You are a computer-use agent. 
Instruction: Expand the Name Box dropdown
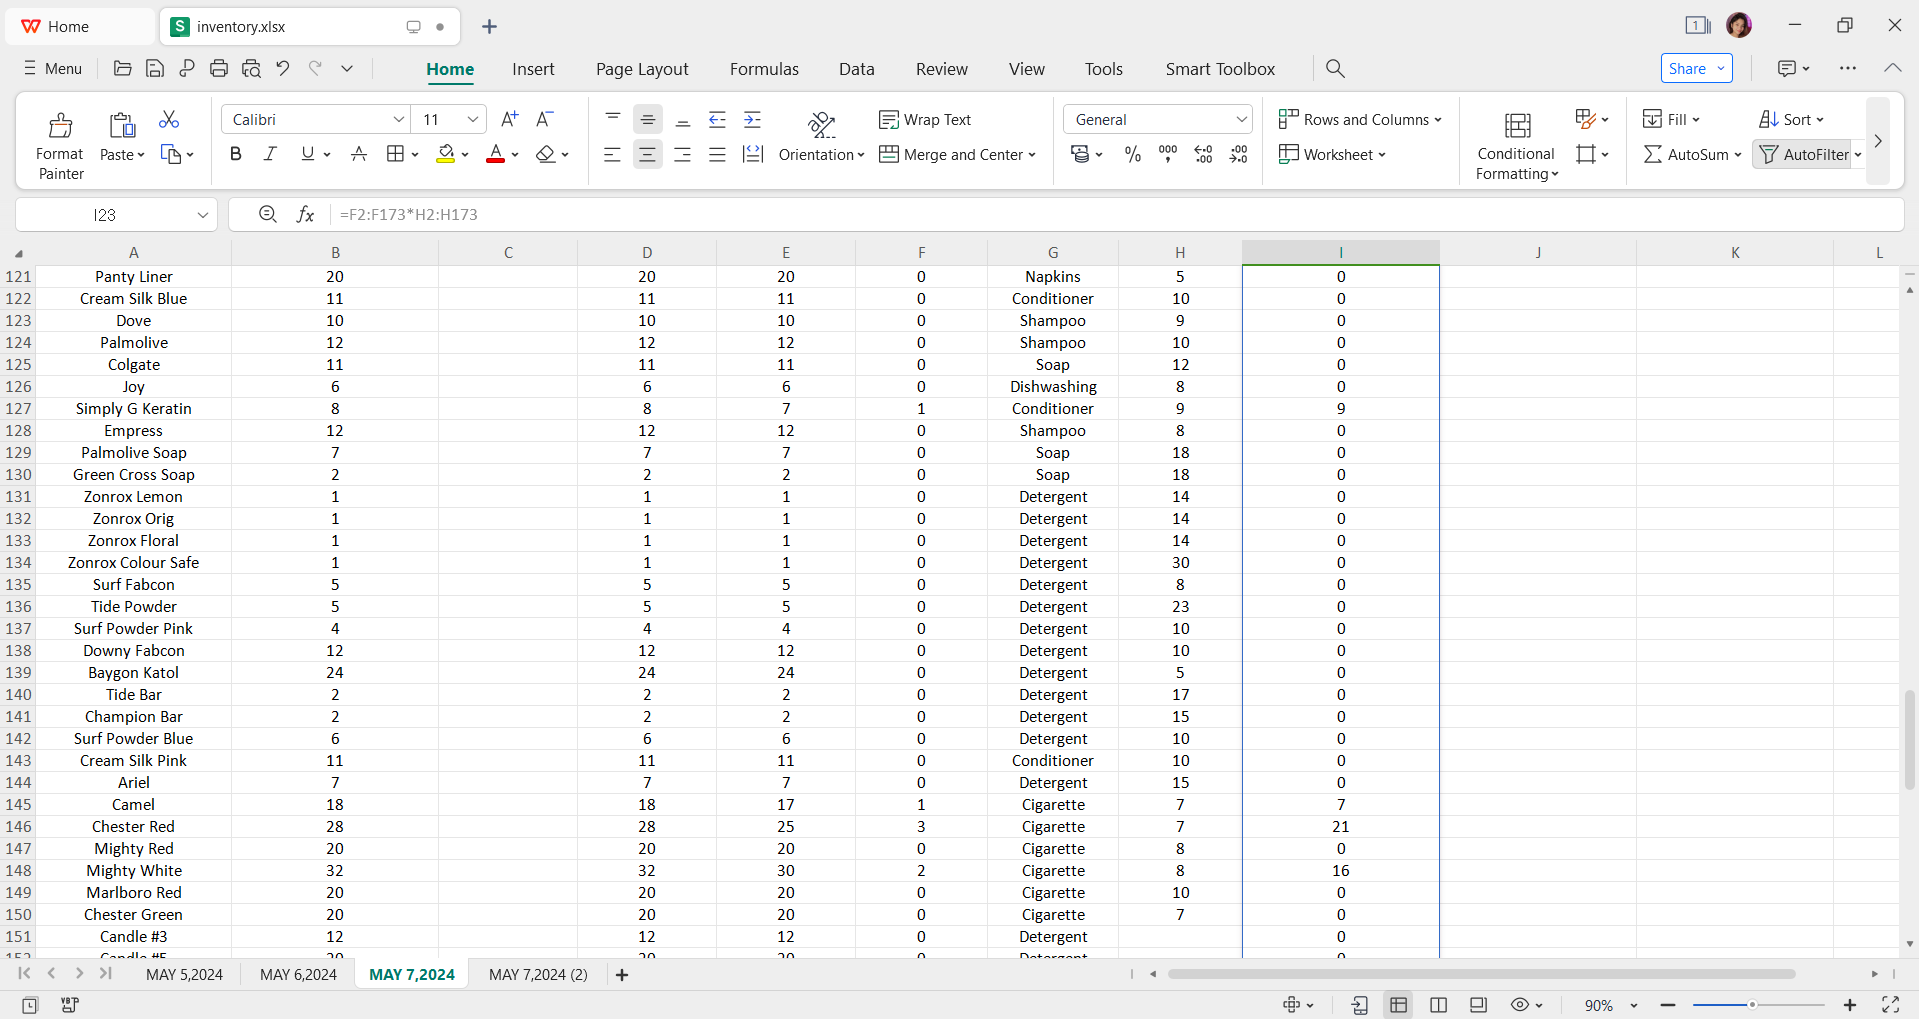pyautogui.click(x=203, y=215)
